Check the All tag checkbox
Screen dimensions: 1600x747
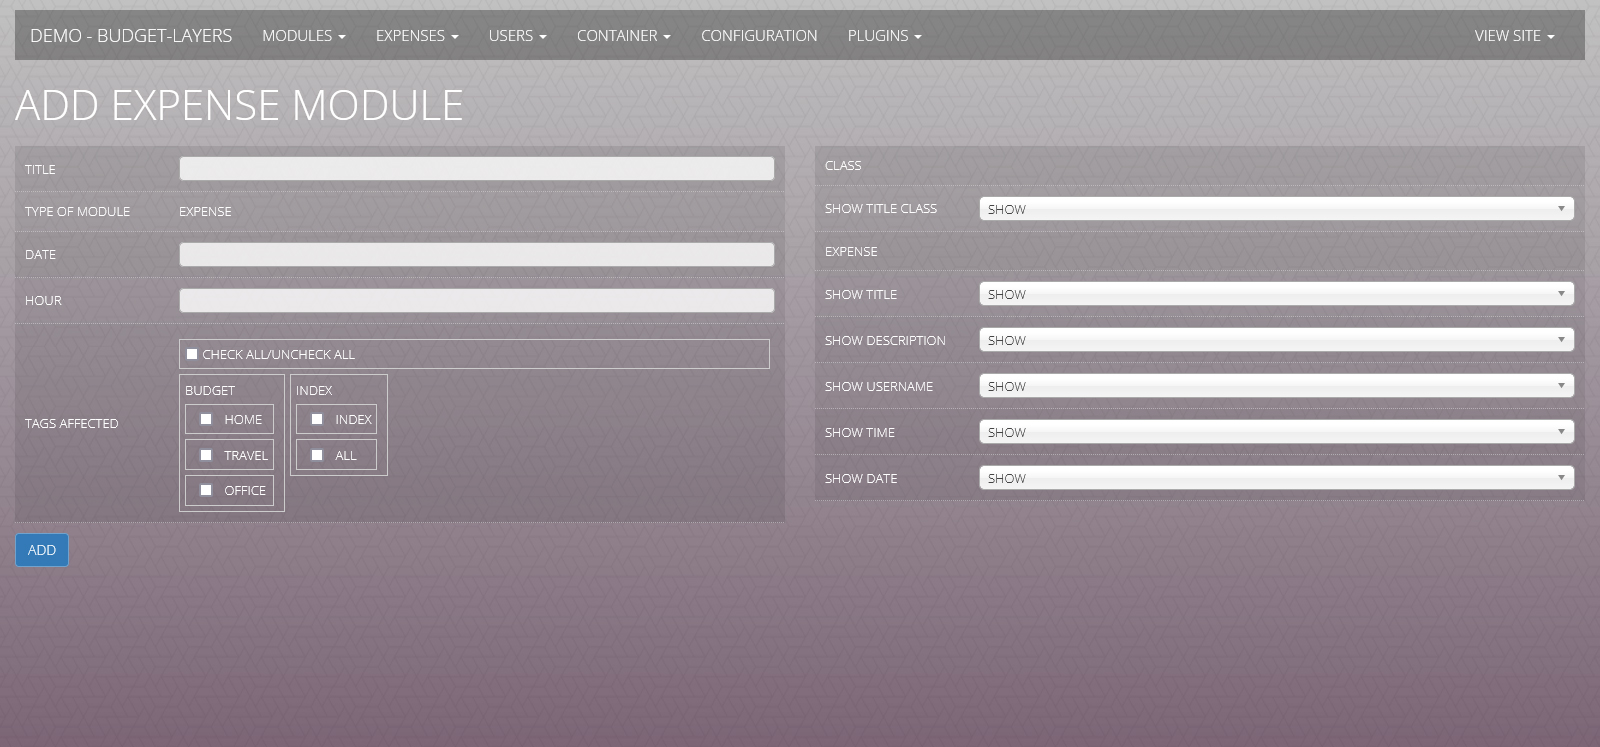[x=317, y=455]
